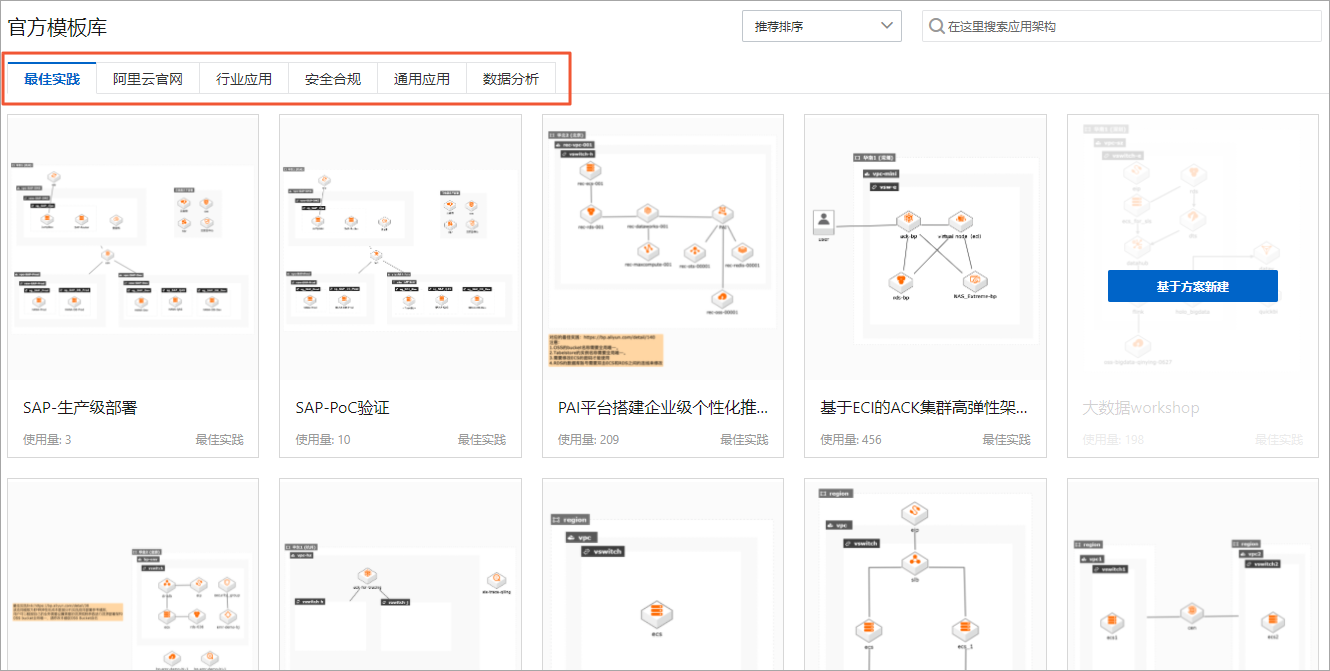Open the 推荐排序 sort dropdown
The height and width of the screenshot is (671, 1330).
click(x=821, y=26)
